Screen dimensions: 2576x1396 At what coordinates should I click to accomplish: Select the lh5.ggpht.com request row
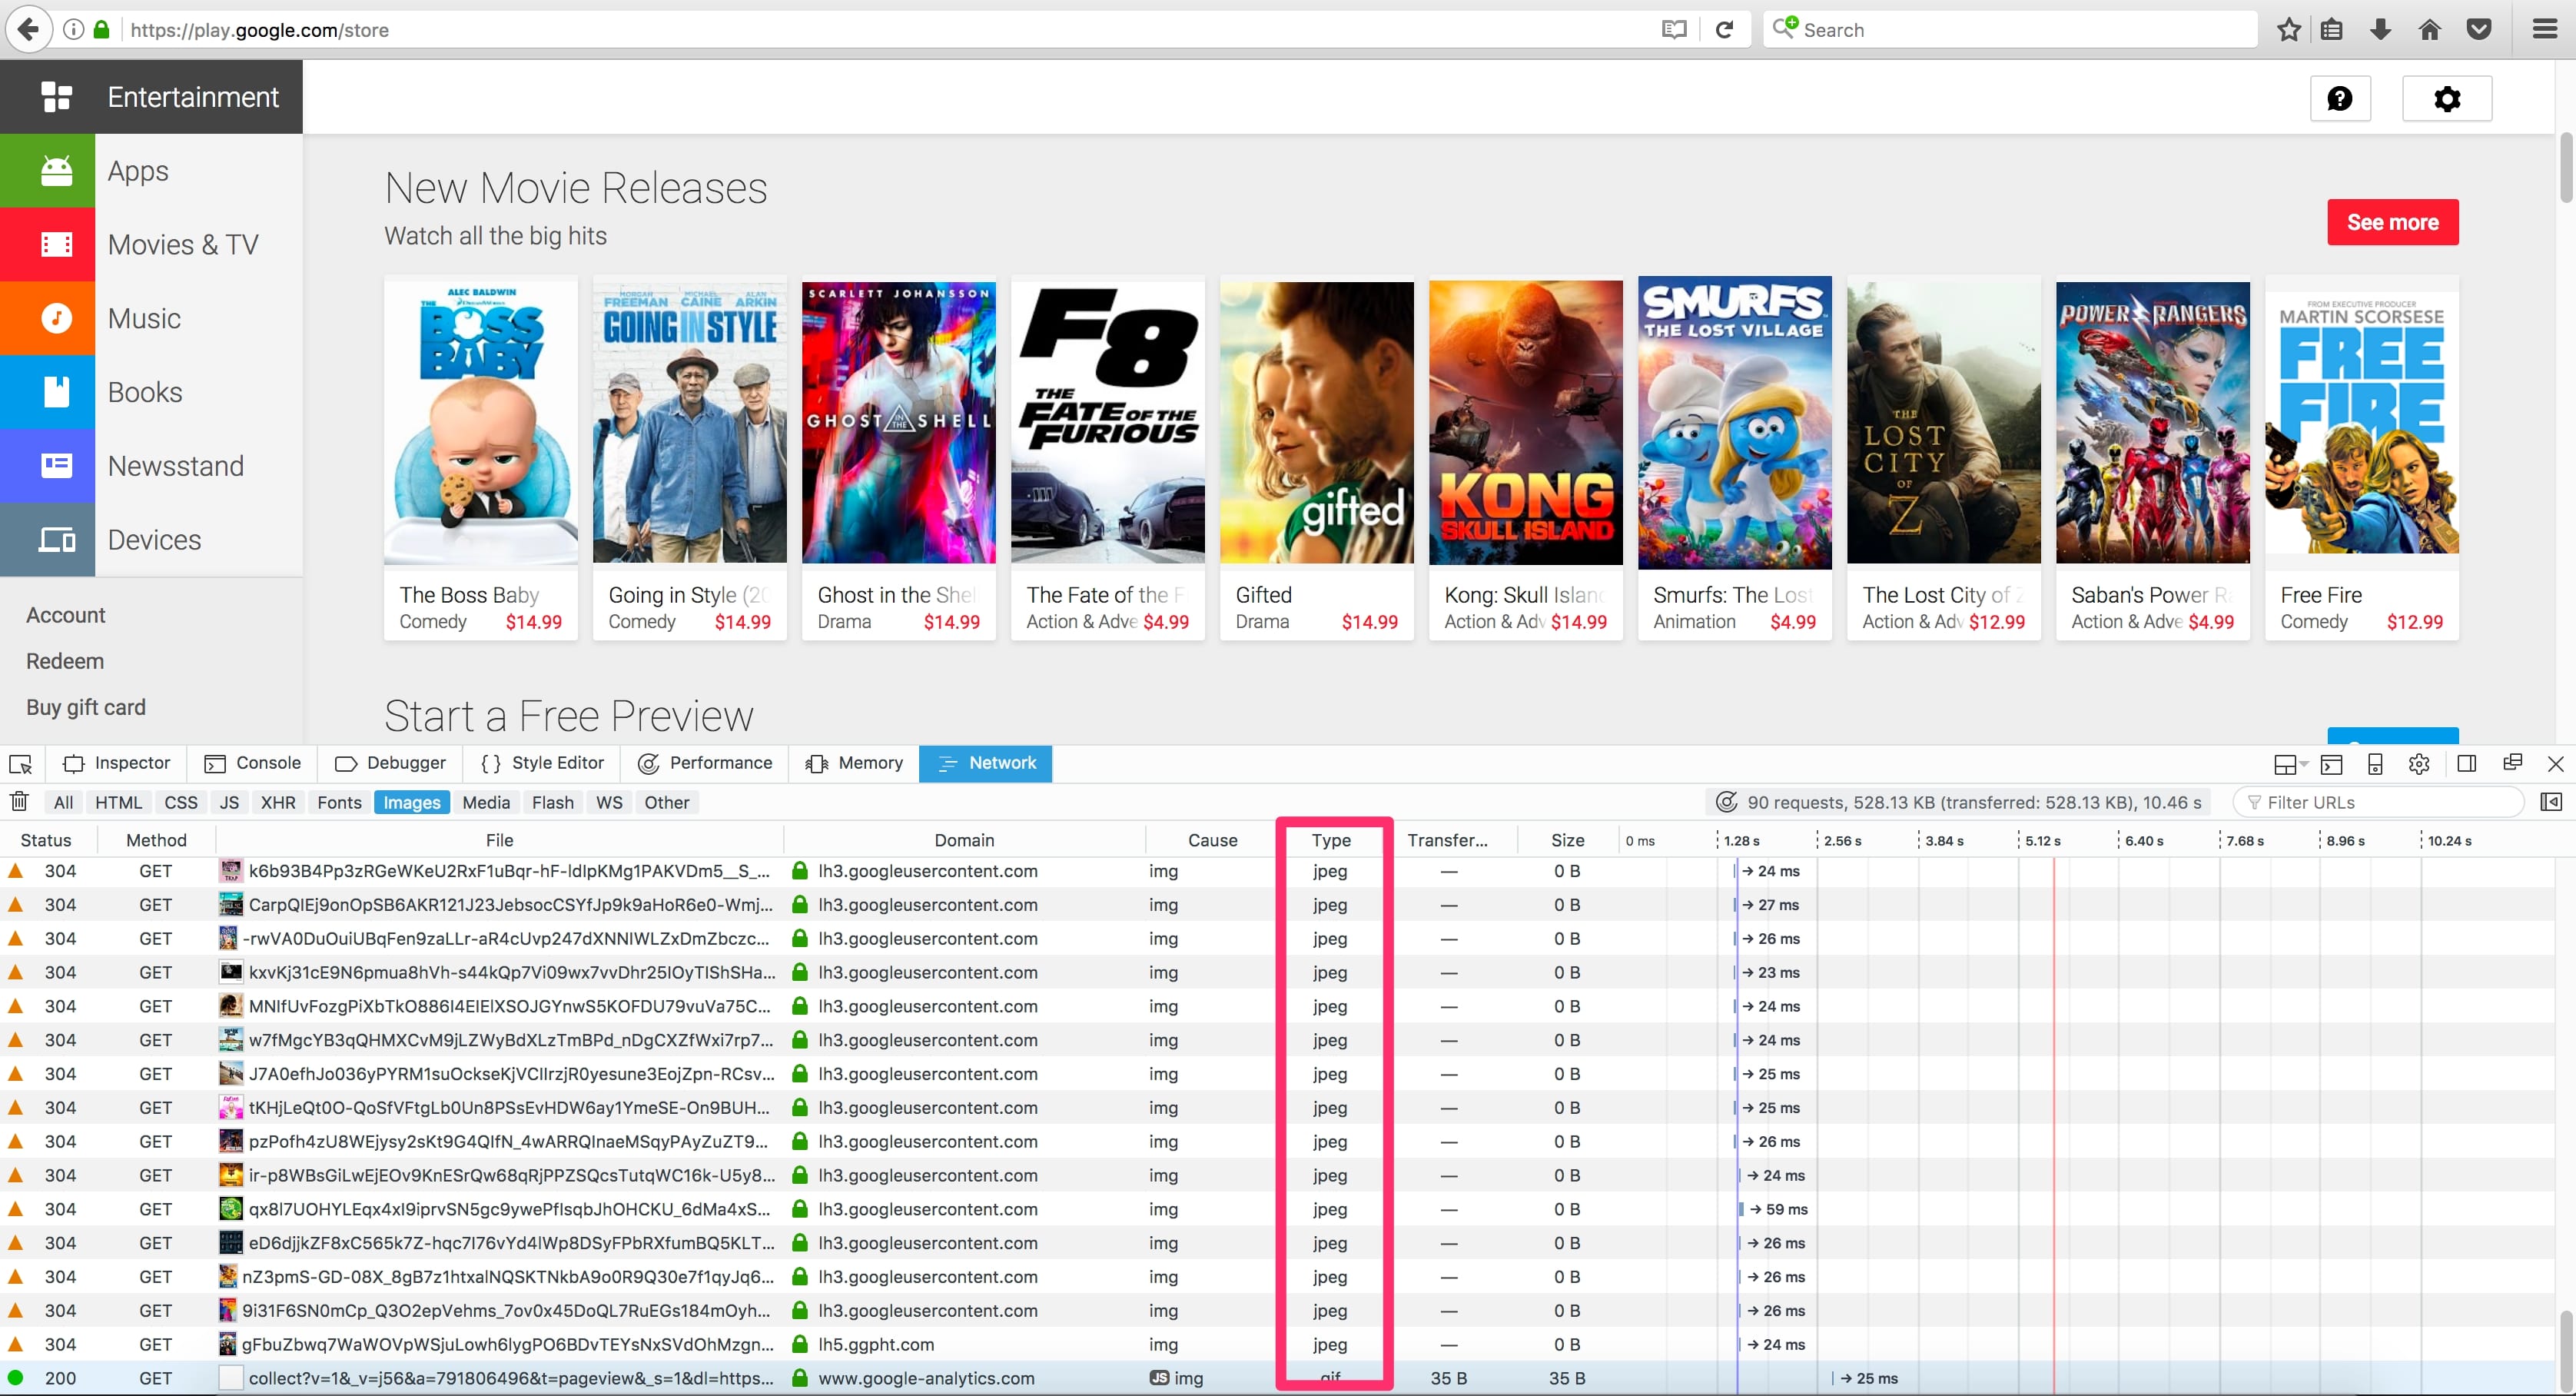(x=1279, y=1345)
